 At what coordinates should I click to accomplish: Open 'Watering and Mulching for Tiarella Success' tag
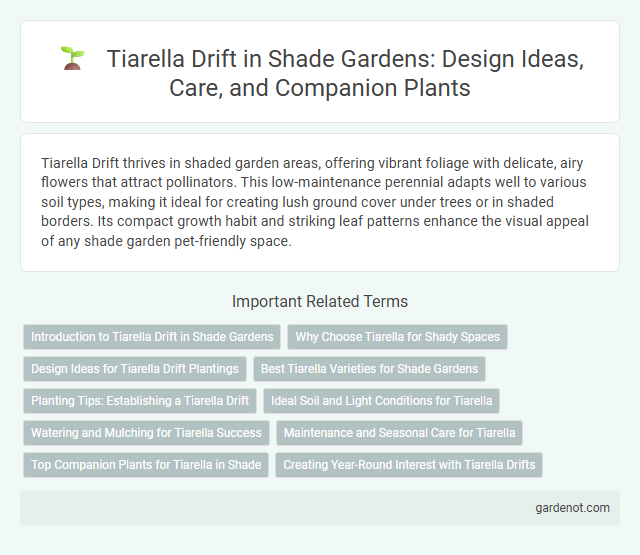(x=147, y=433)
